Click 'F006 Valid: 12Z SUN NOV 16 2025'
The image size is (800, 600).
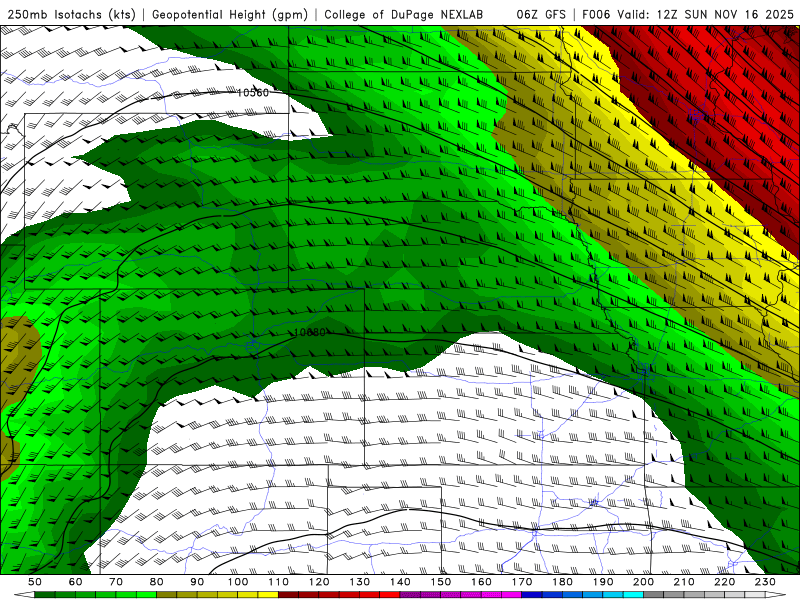(688, 14)
